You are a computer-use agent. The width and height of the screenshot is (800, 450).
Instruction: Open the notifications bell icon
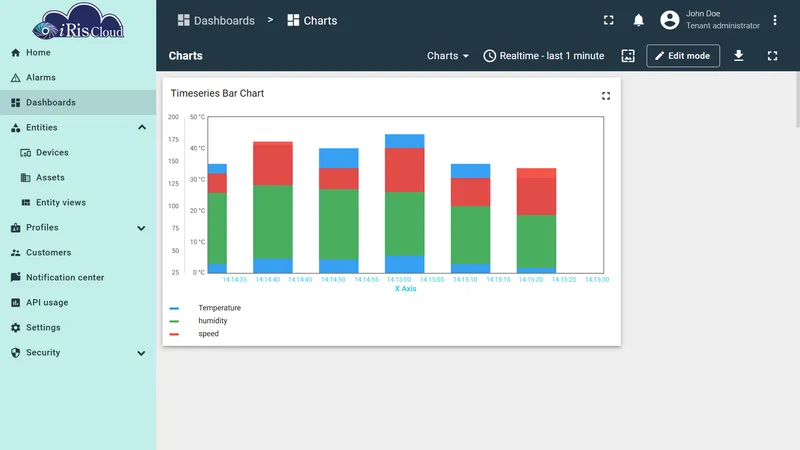[638, 20]
